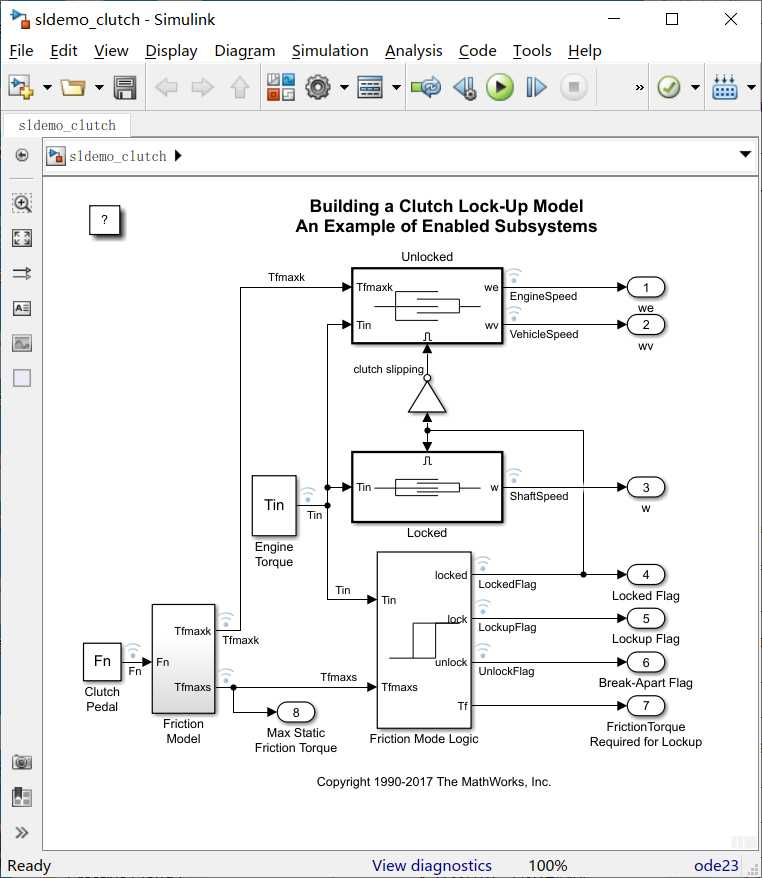Open the Display menu
Image resolution: width=762 pixels, height=878 pixels.
[x=171, y=51]
